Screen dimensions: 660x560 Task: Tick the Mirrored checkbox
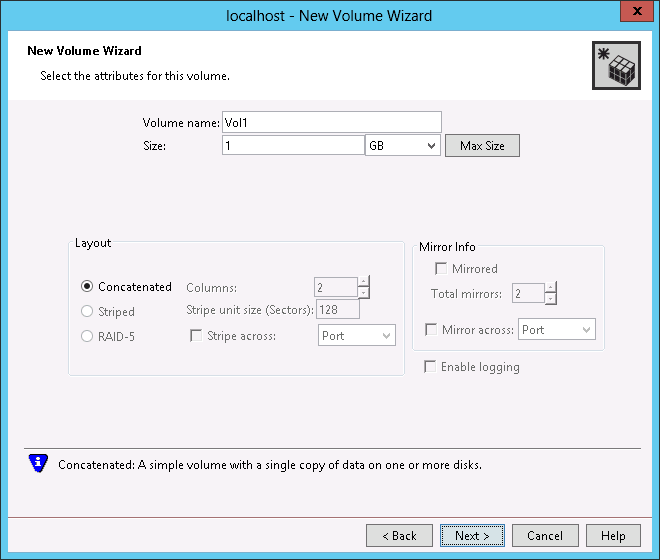(x=441, y=269)
